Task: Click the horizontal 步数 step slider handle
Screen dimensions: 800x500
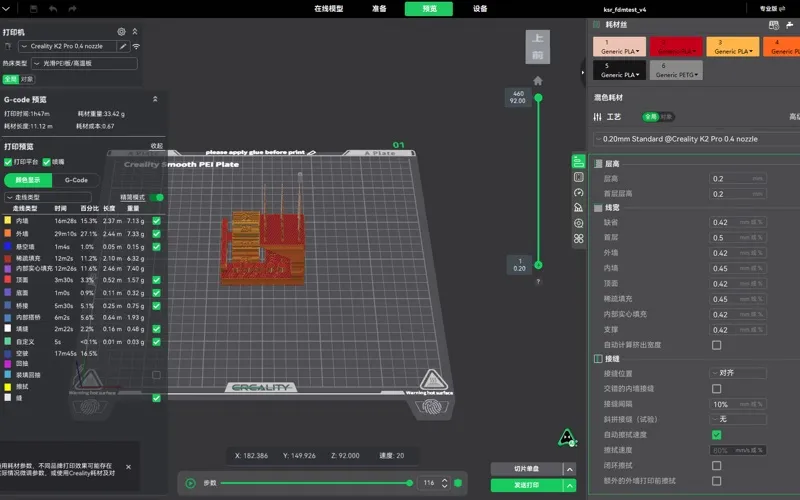Action: click(x=409, y=483)
